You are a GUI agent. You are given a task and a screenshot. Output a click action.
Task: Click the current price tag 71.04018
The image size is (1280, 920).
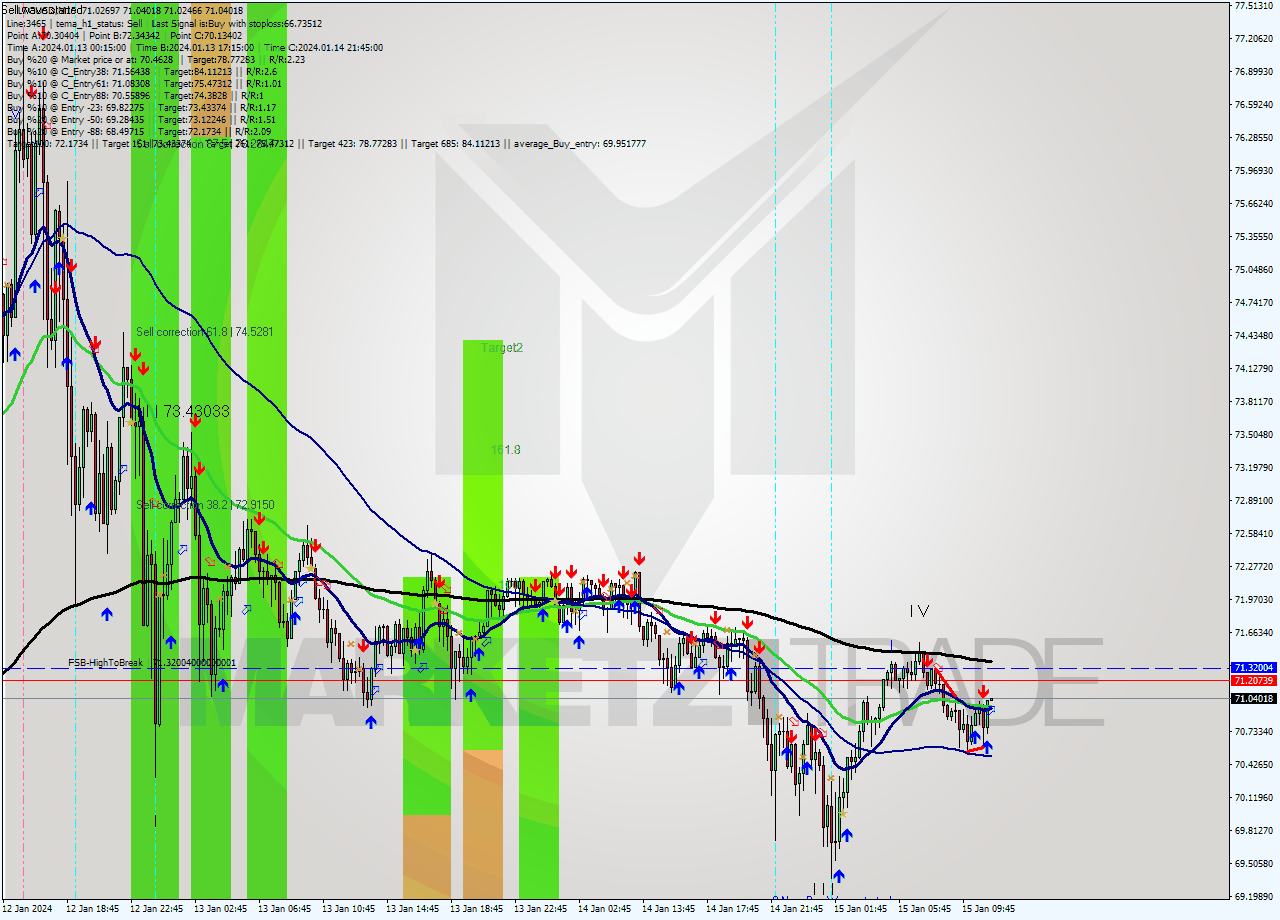coord(1253,698)
